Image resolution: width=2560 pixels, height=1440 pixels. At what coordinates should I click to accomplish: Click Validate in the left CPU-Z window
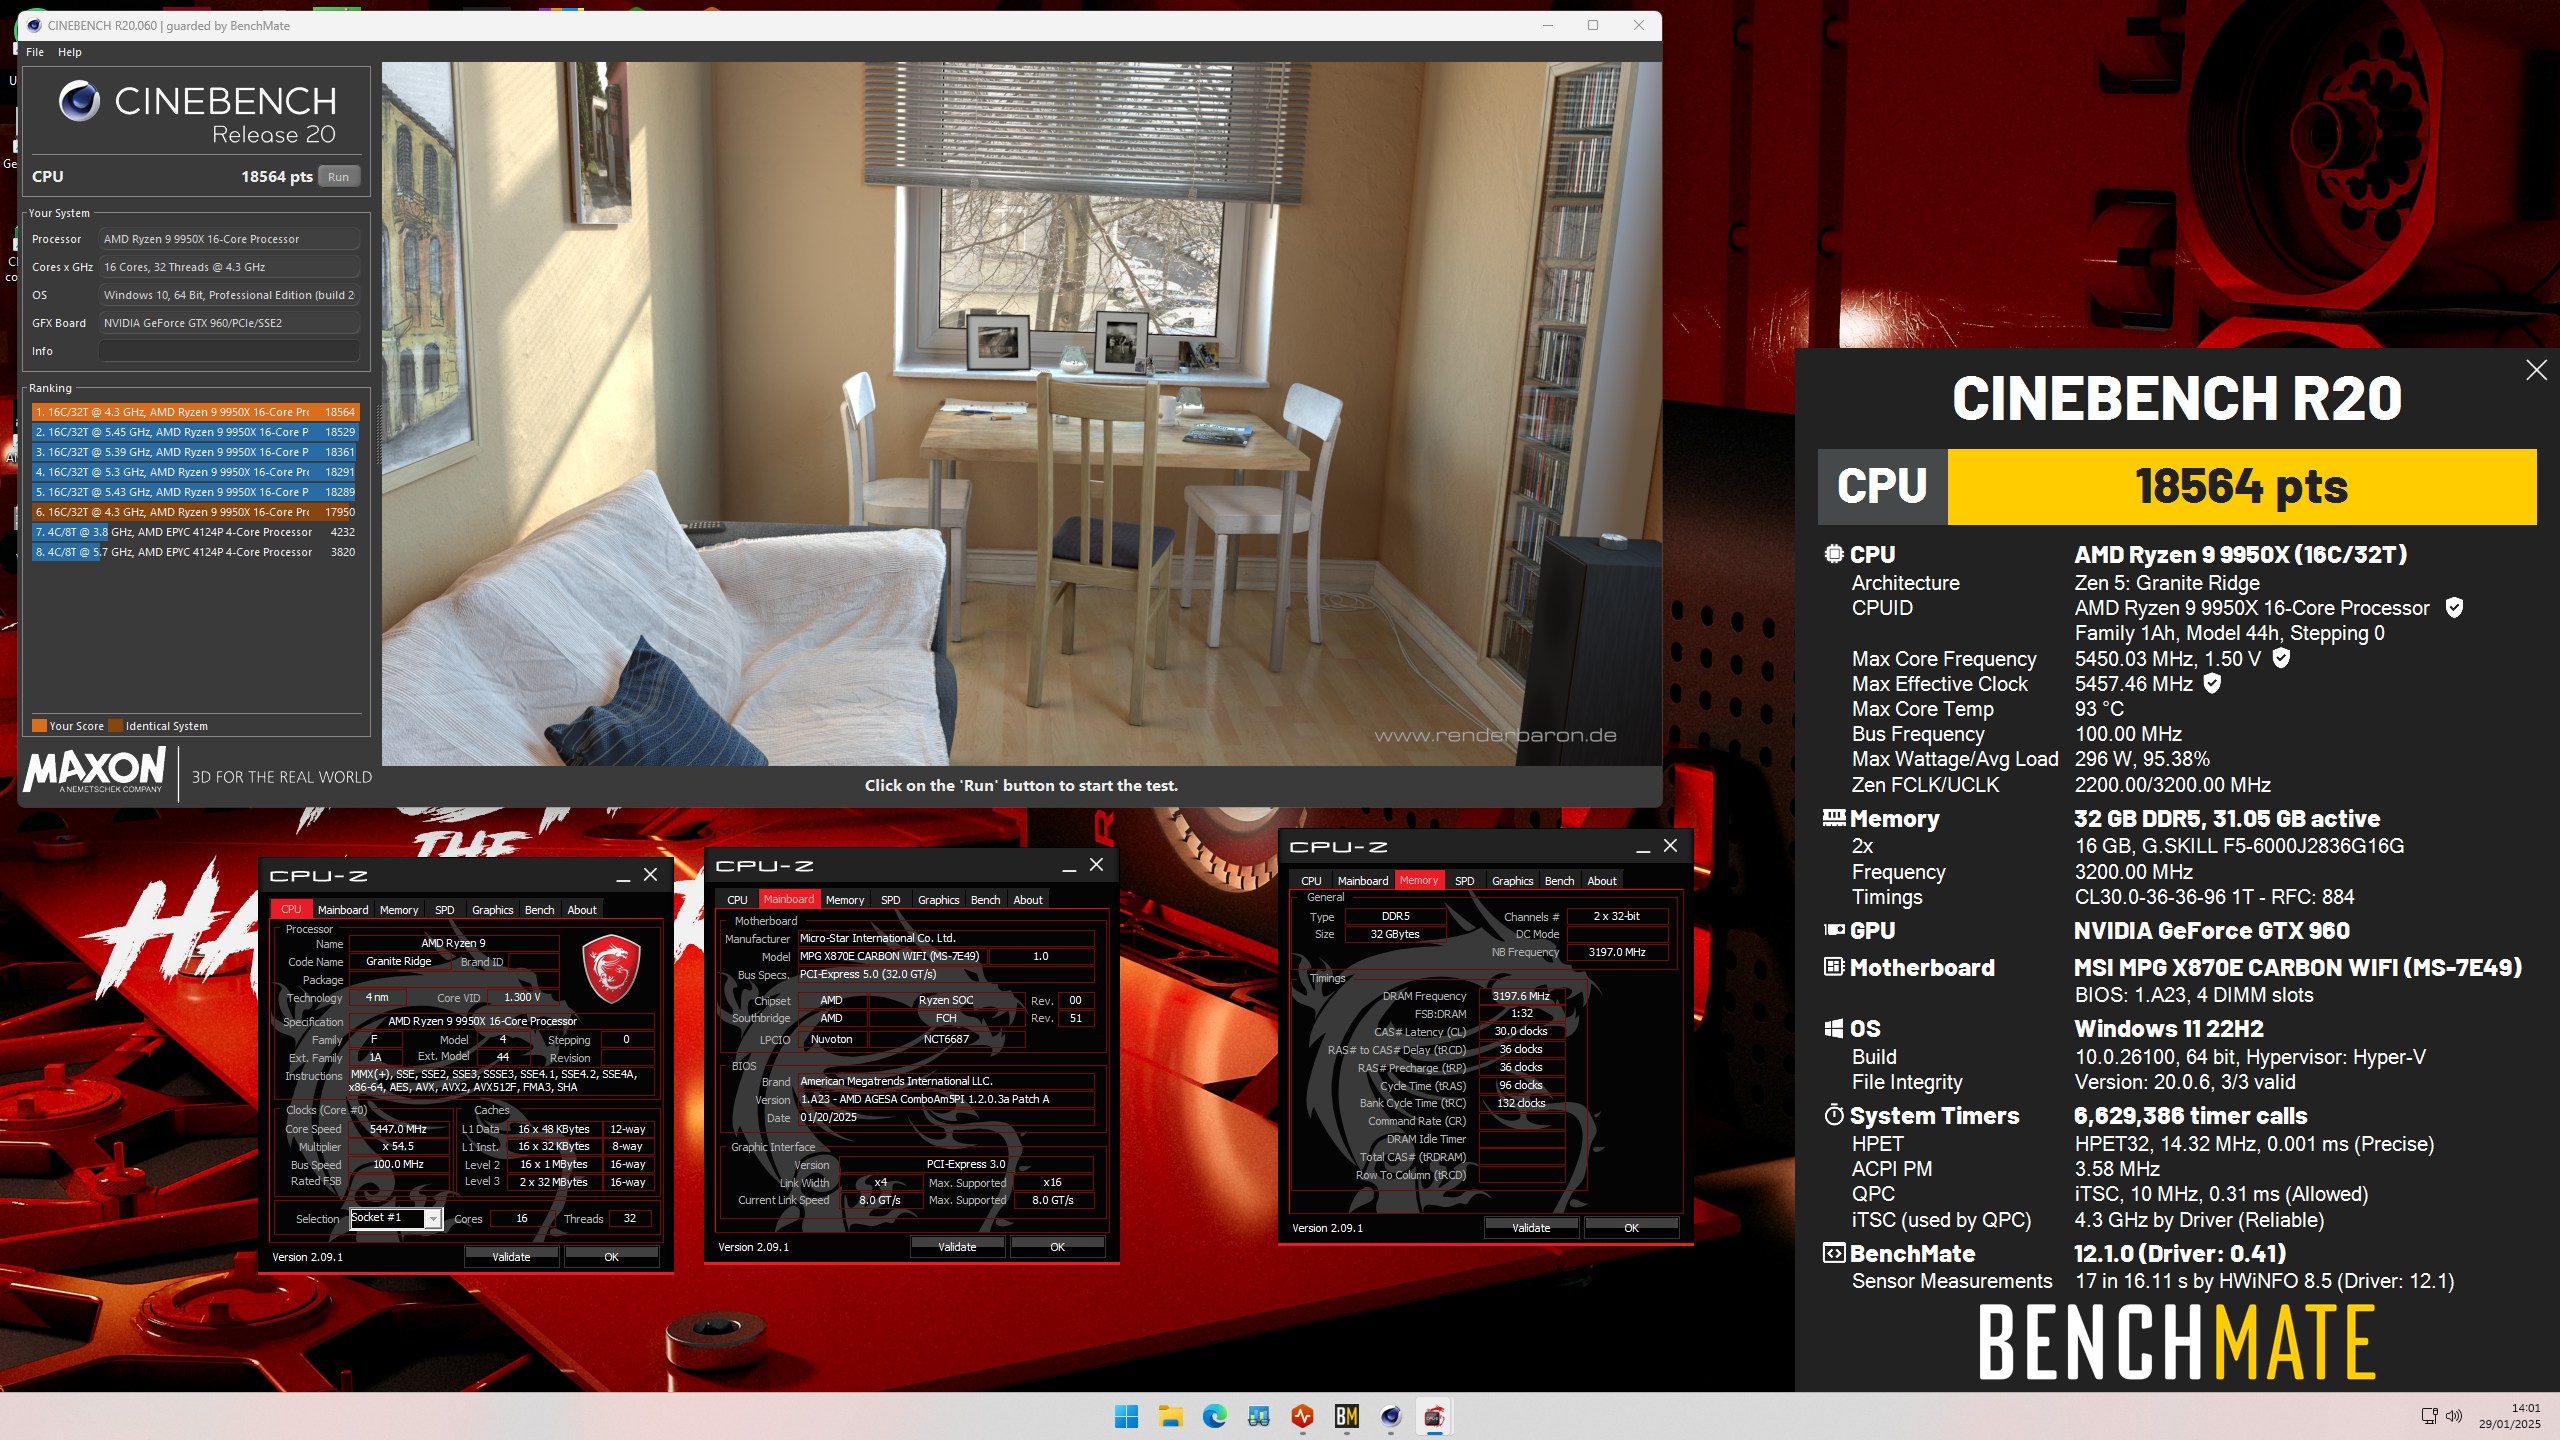coord(511,1257)
